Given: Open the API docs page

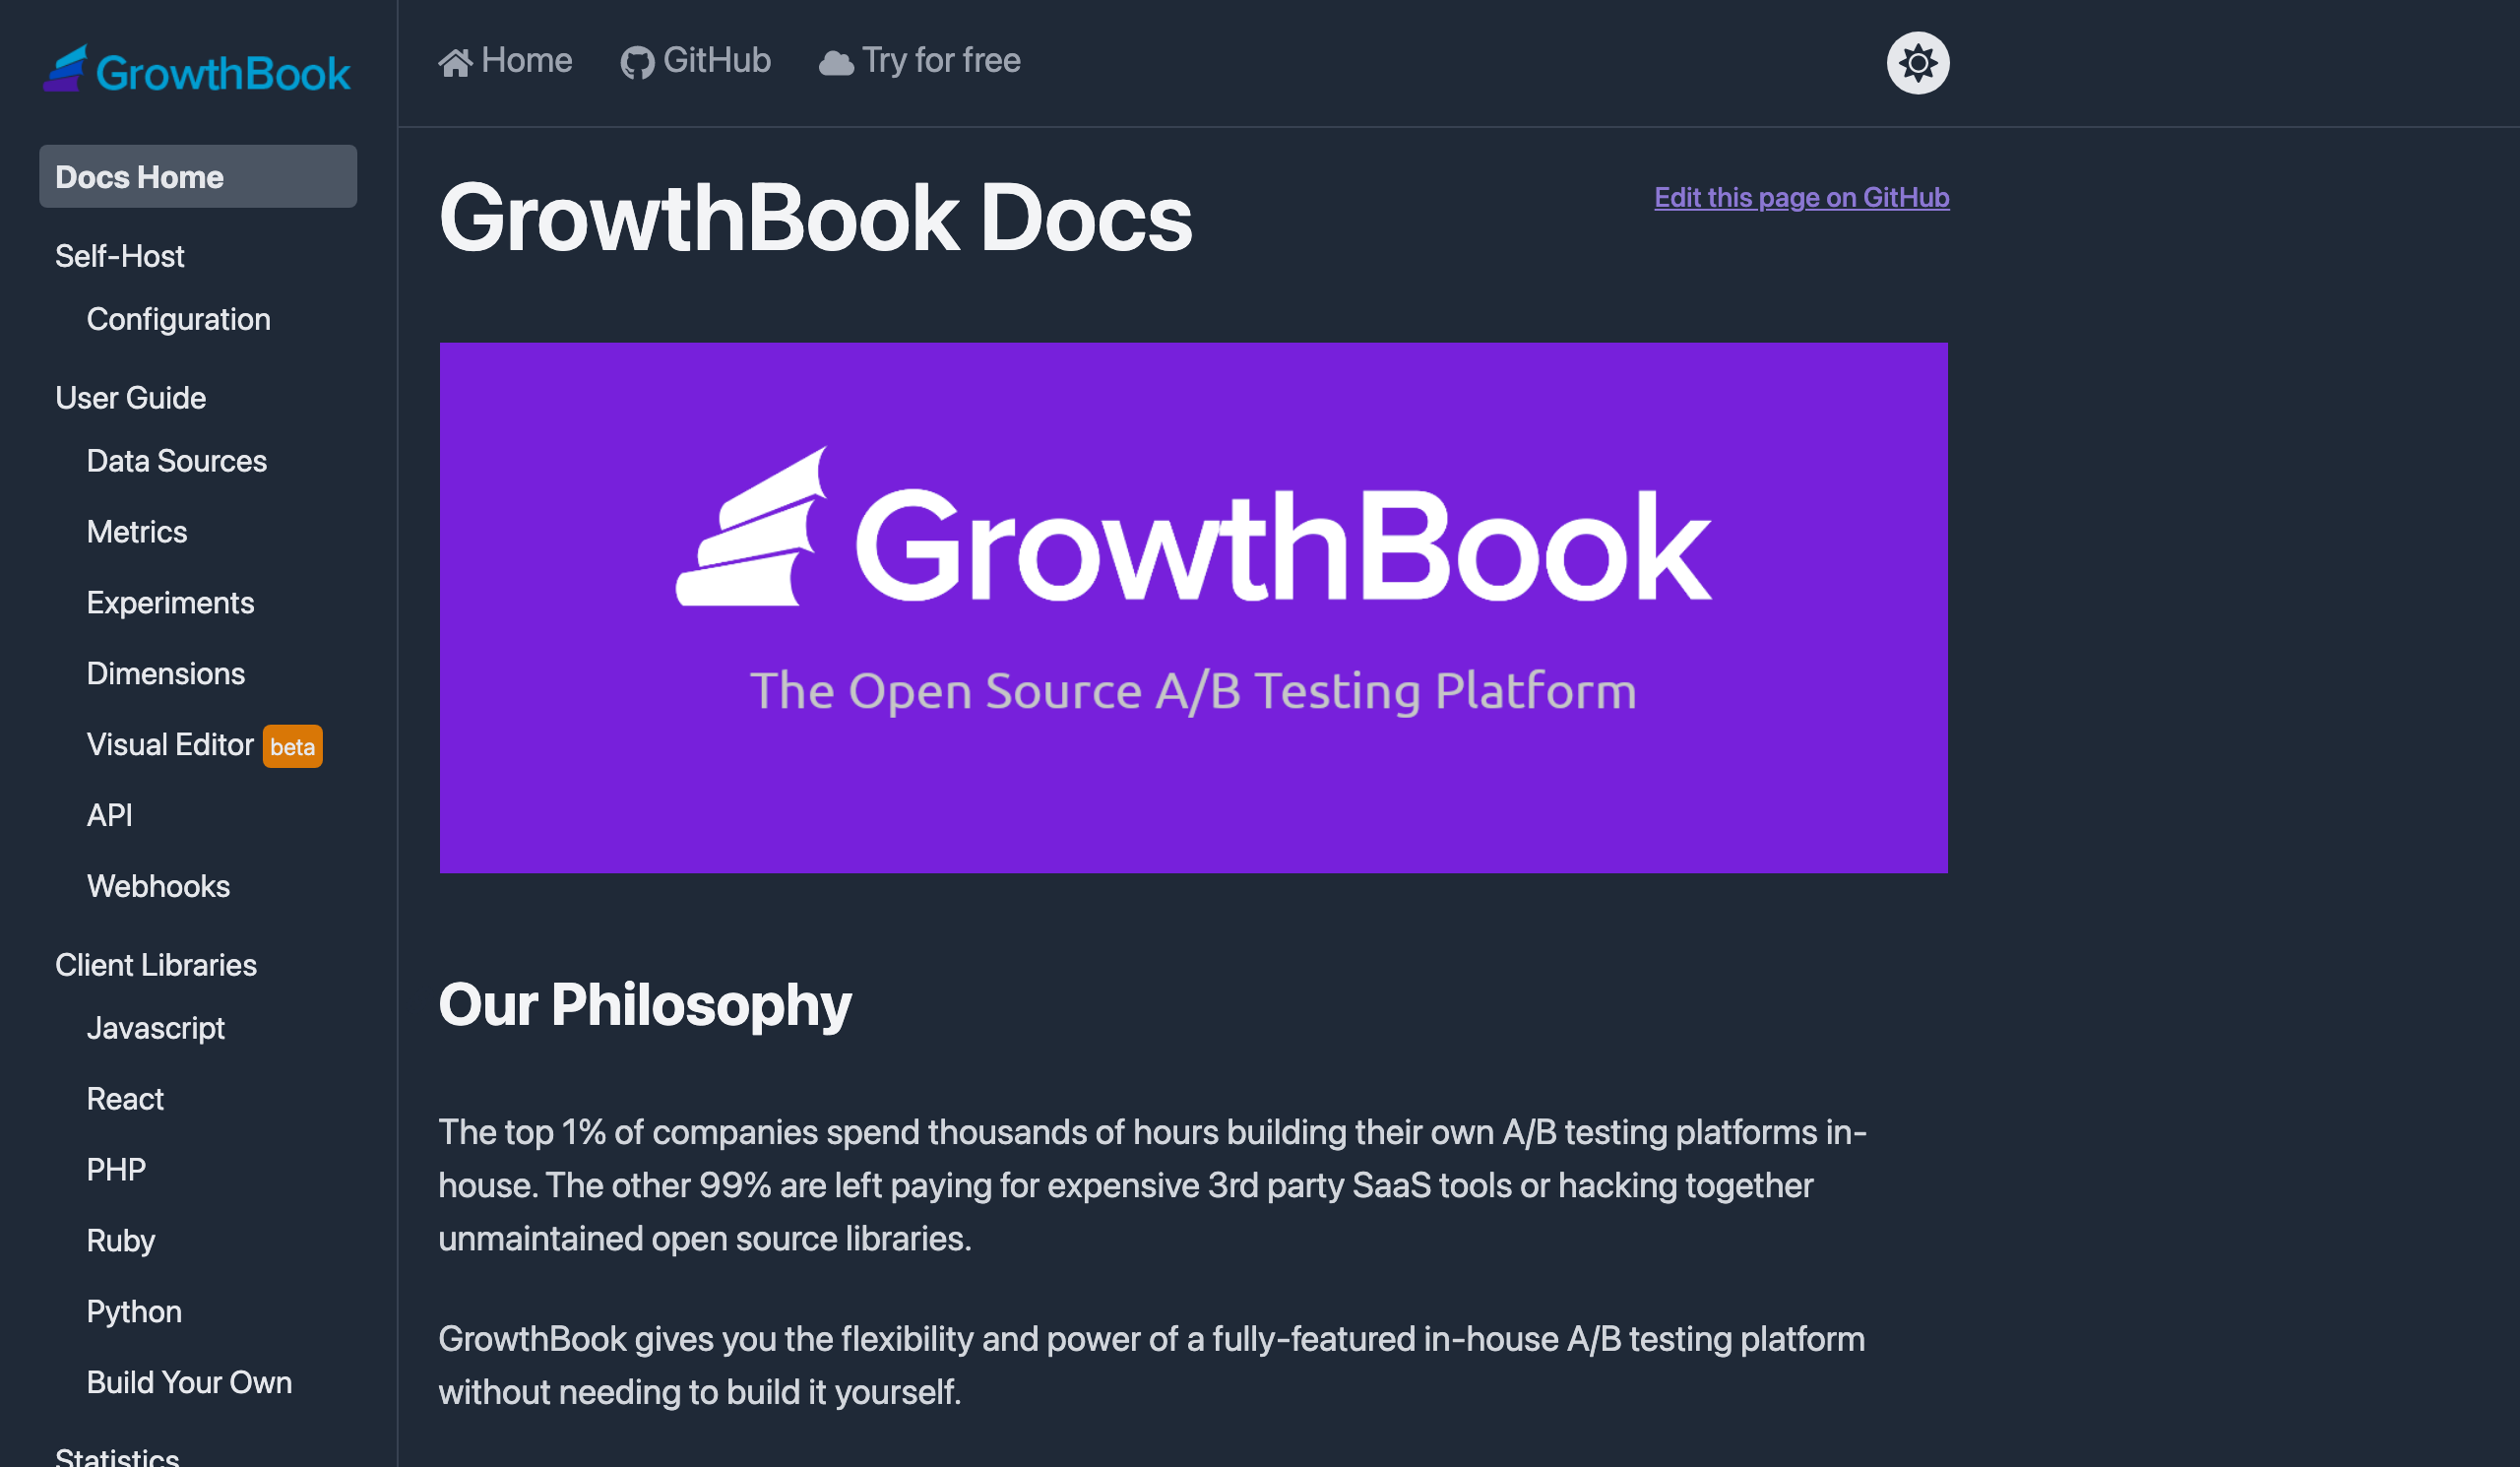Looking at the screenshot, I should click(x=109, y=815).
